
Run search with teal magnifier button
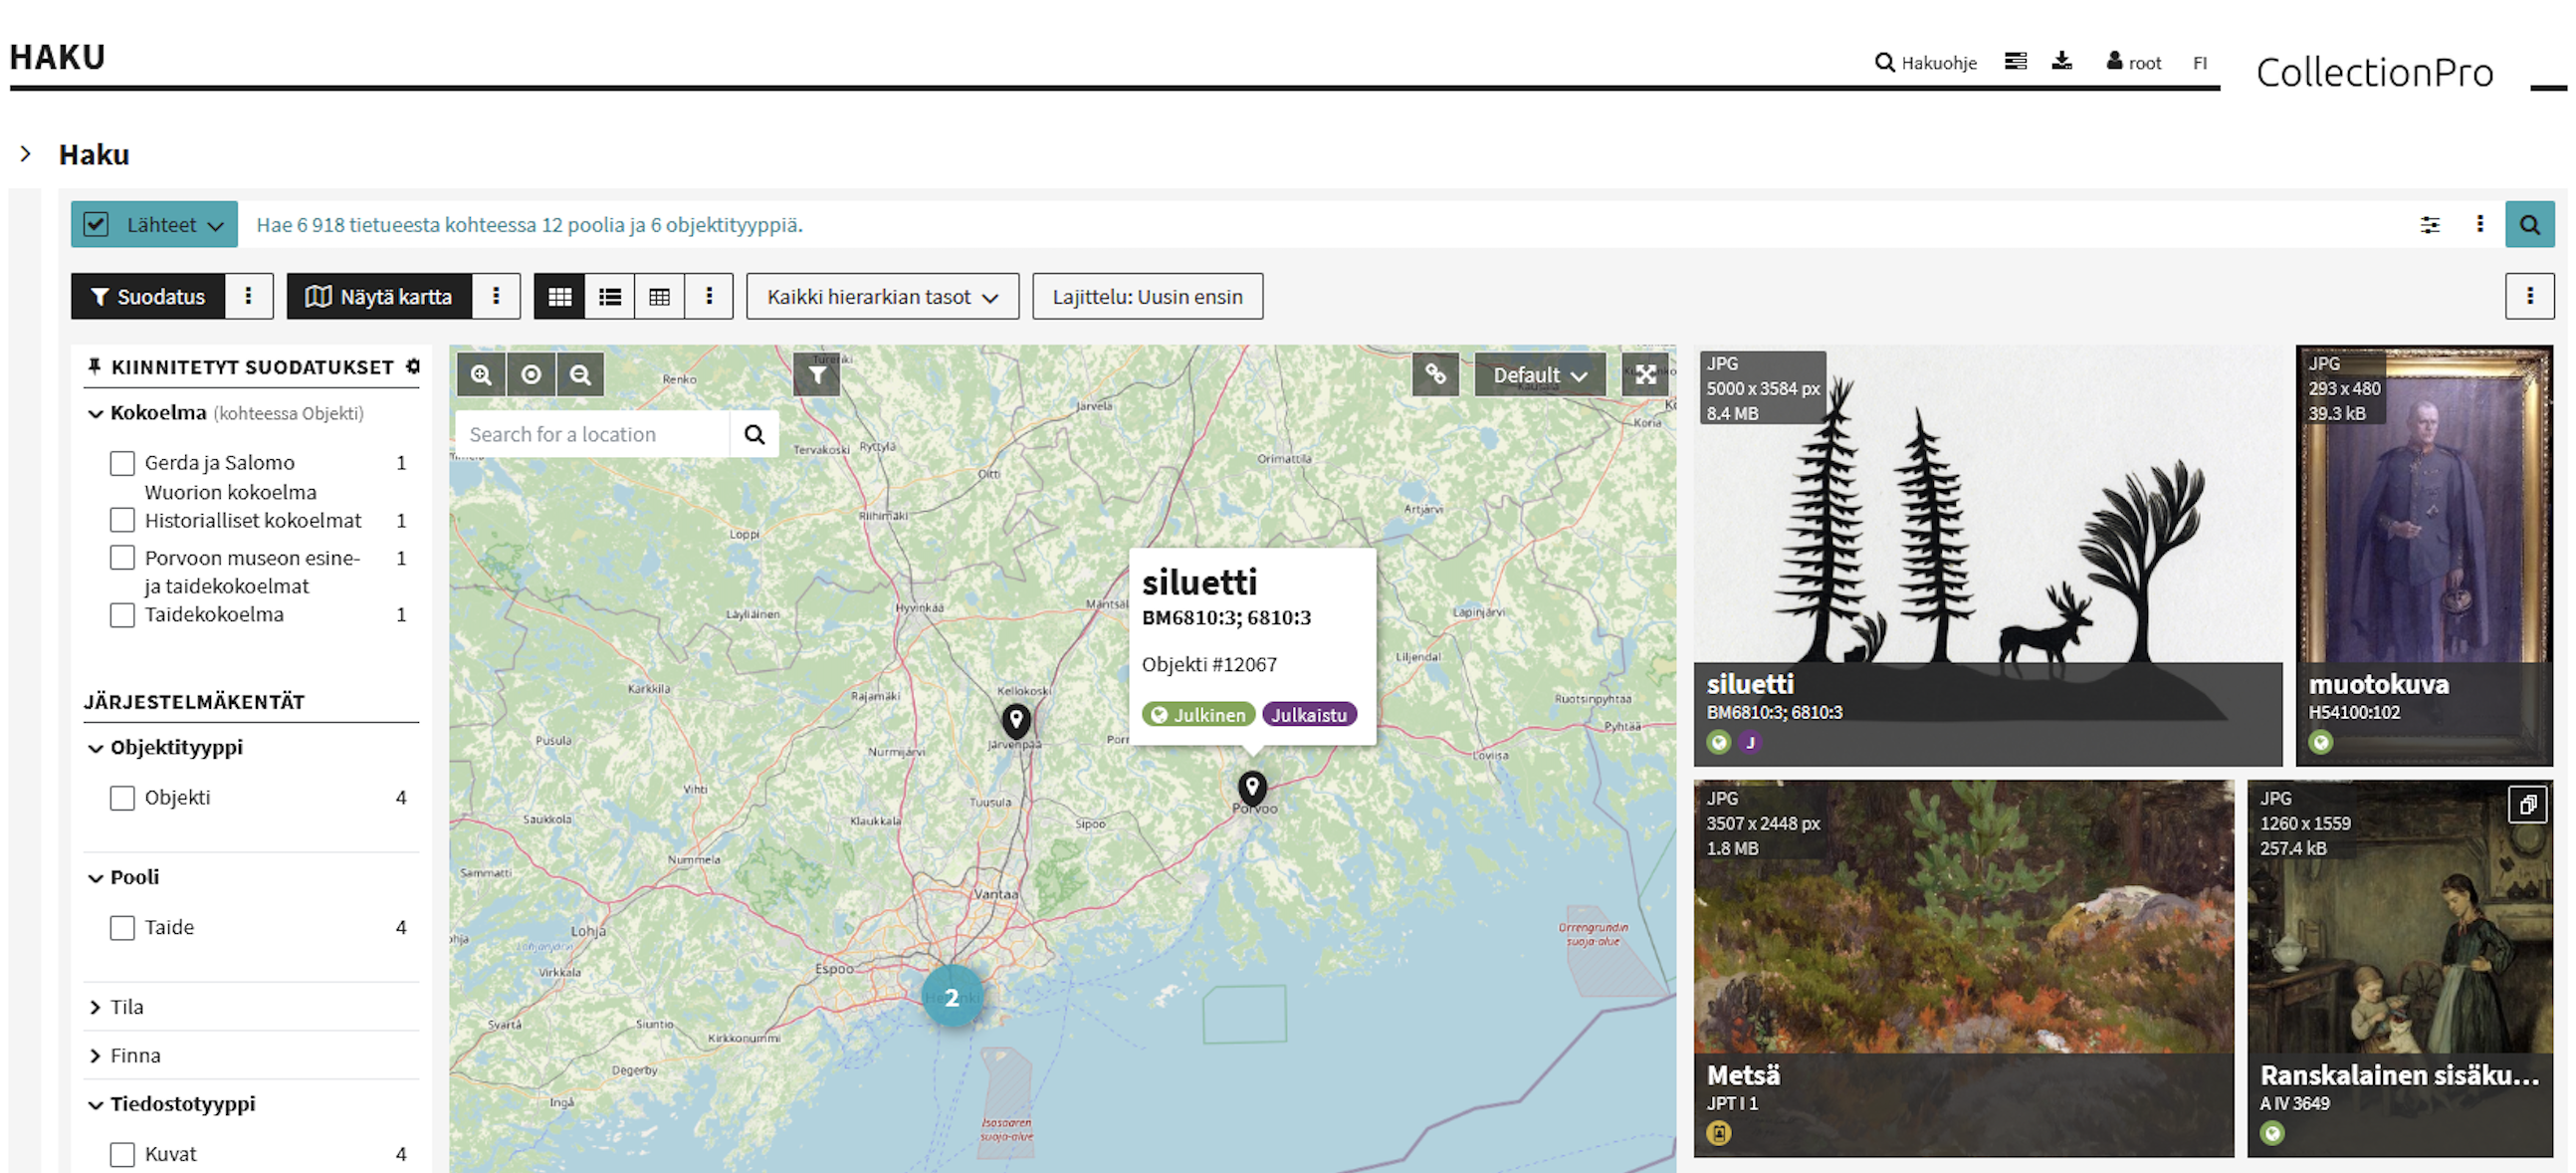coord(2529,224)
